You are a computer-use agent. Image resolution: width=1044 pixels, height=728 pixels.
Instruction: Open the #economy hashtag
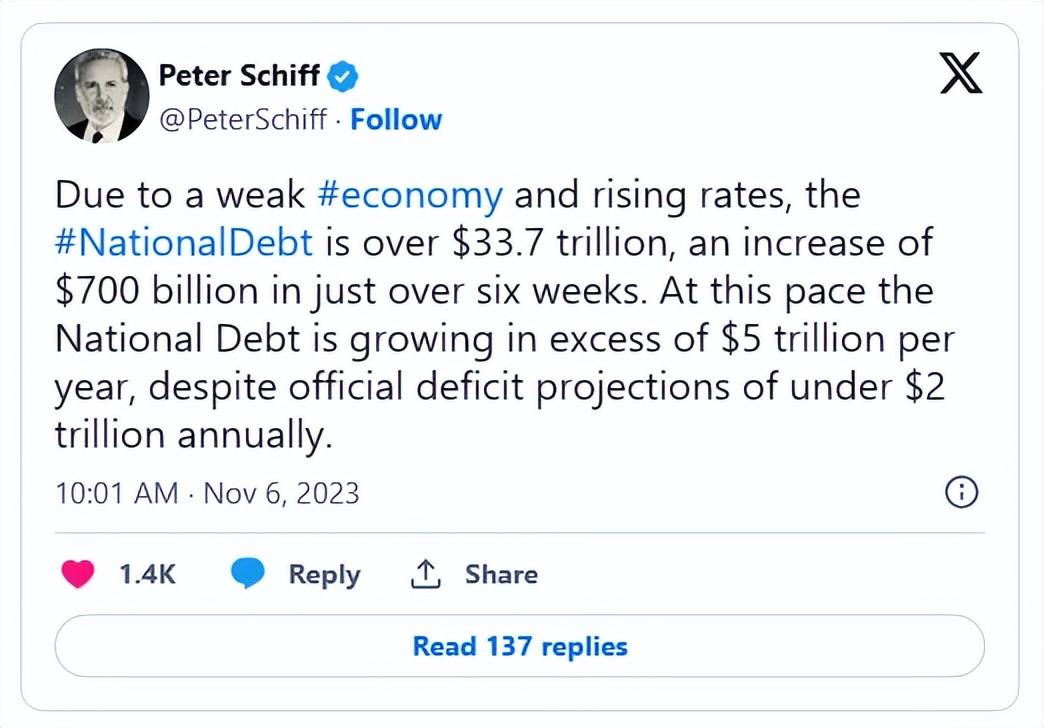(x=409, y=194)
